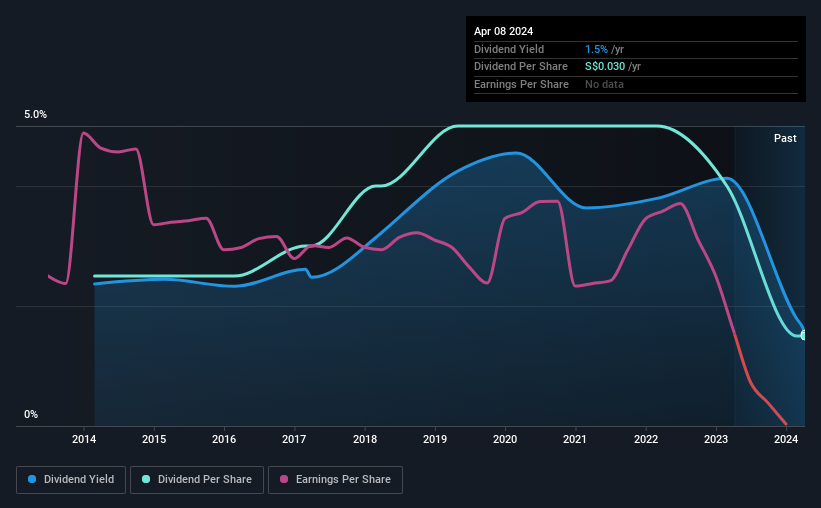Select the 2023 x-axis label
This screenshot has width=821, height=508.
716,439
